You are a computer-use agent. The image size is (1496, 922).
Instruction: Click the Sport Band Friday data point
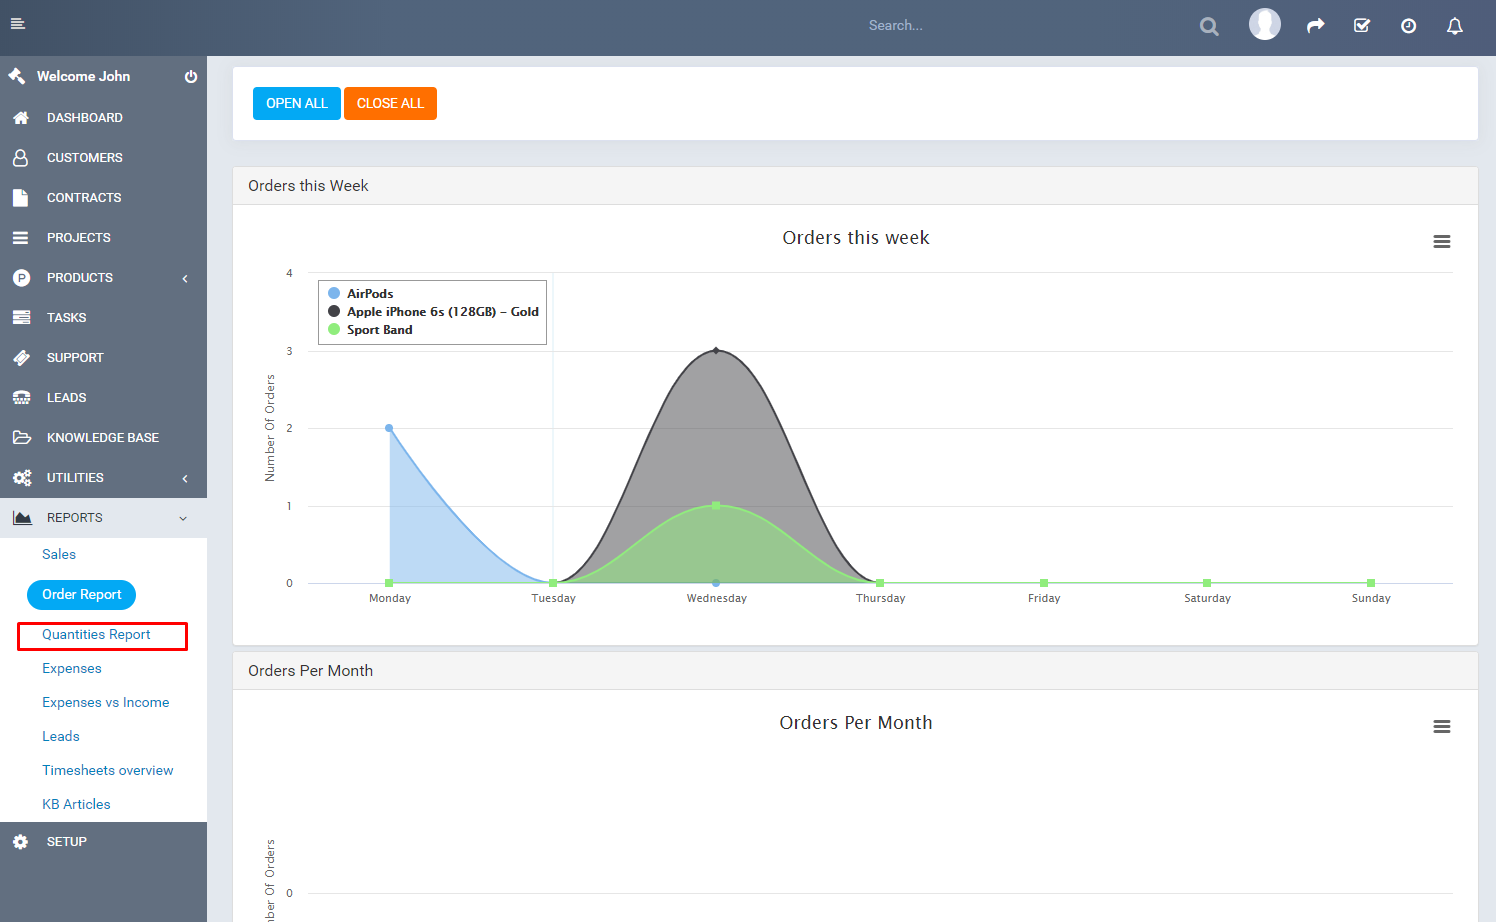(1044, 583)
